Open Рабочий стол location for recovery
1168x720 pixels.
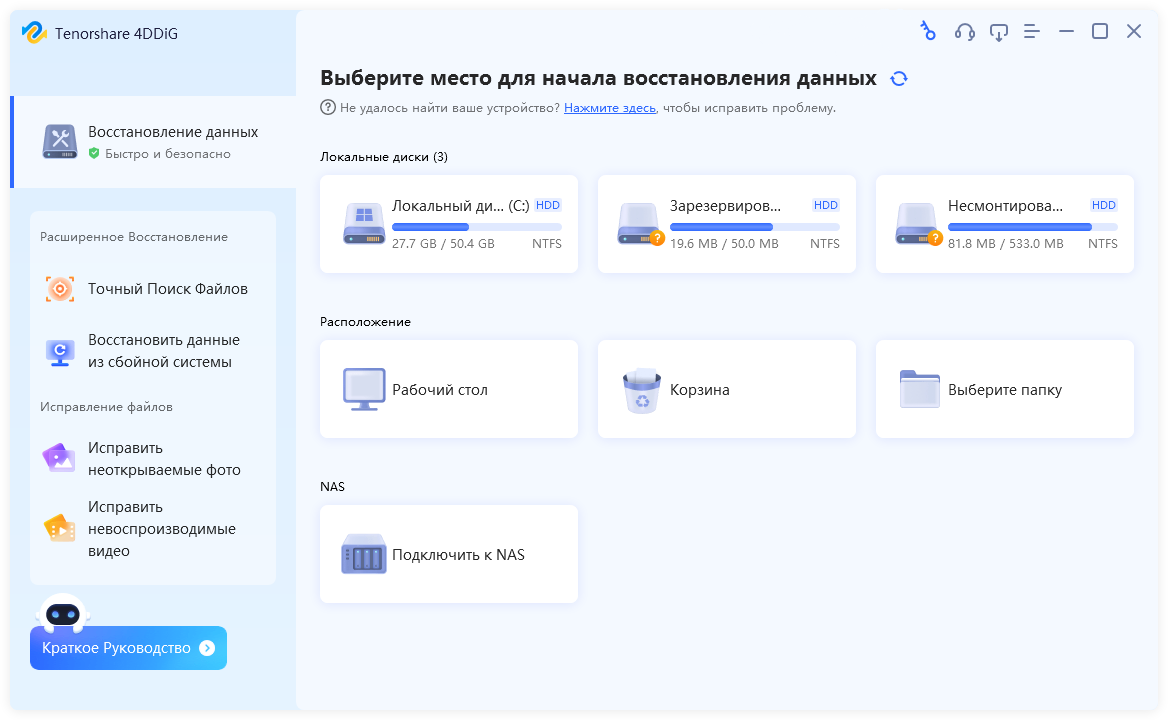click(x=448, y=389)
